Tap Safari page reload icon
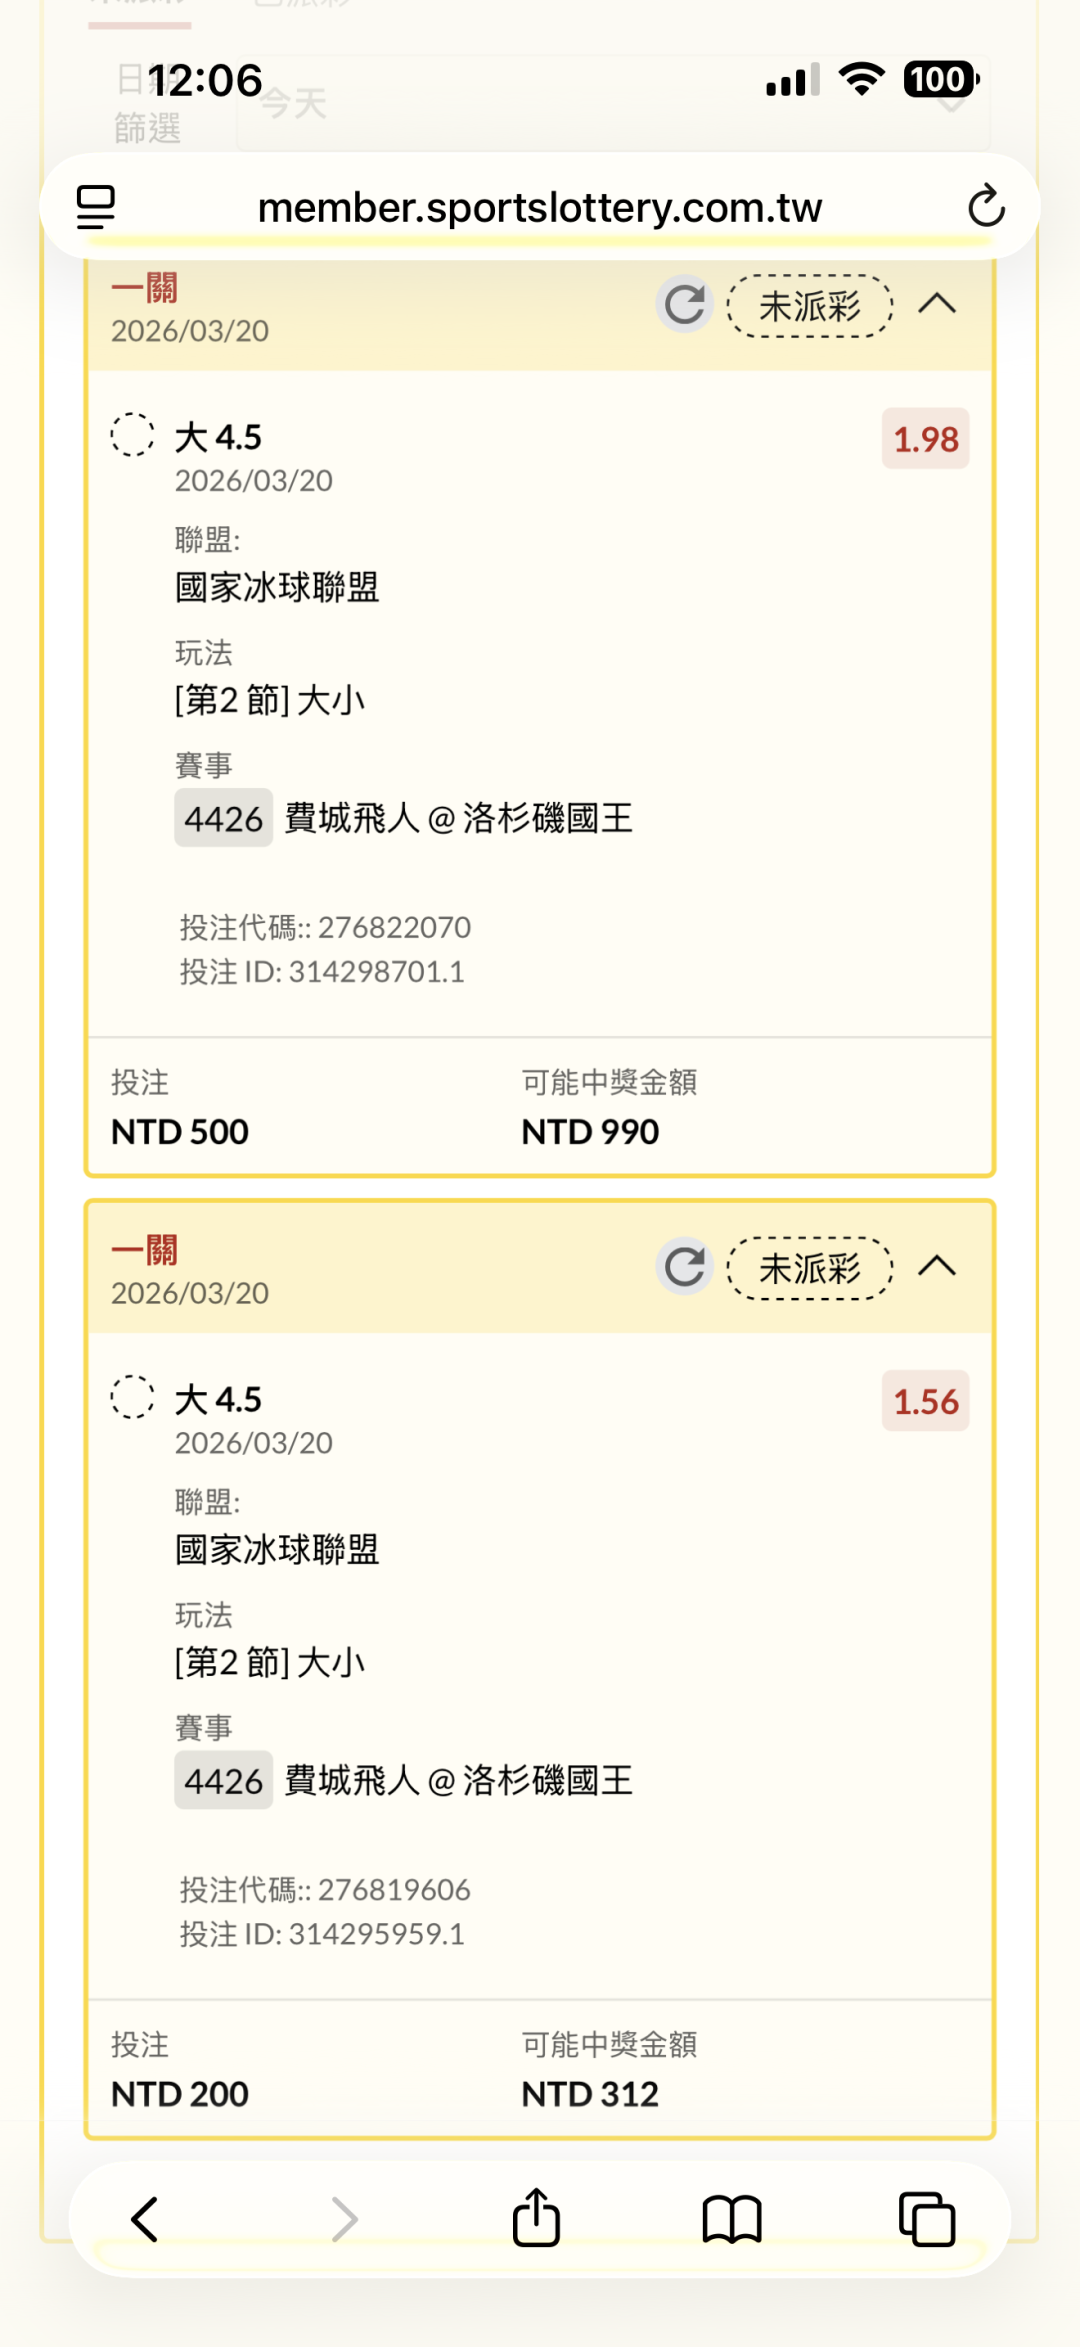The image size is (1080, 2347). [986, 206]
